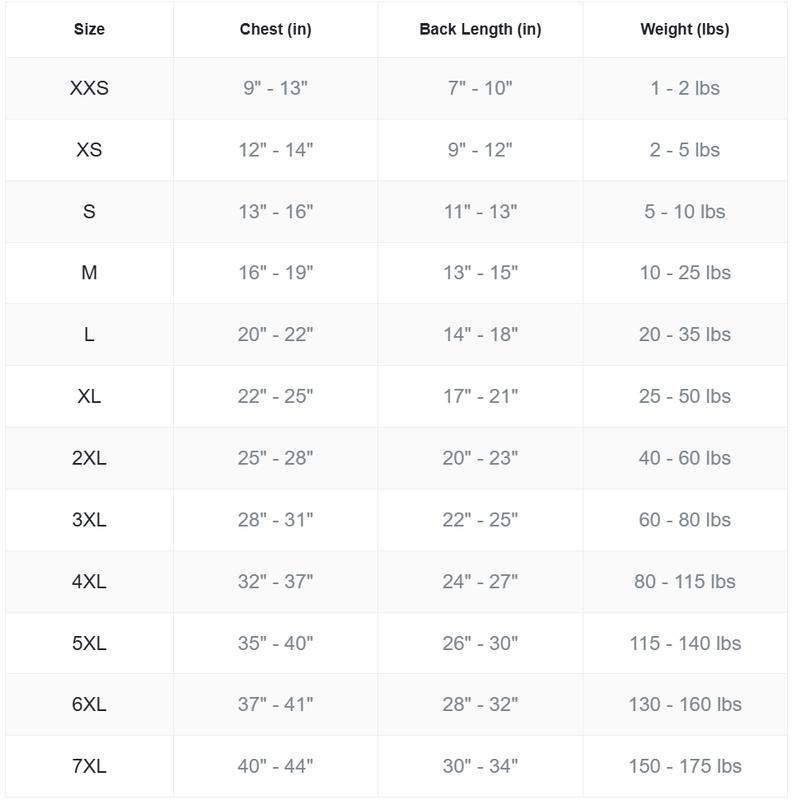Click the S back length 11" - 13"
This screenshot has height=800, width=792.
[x=480, y=212]
